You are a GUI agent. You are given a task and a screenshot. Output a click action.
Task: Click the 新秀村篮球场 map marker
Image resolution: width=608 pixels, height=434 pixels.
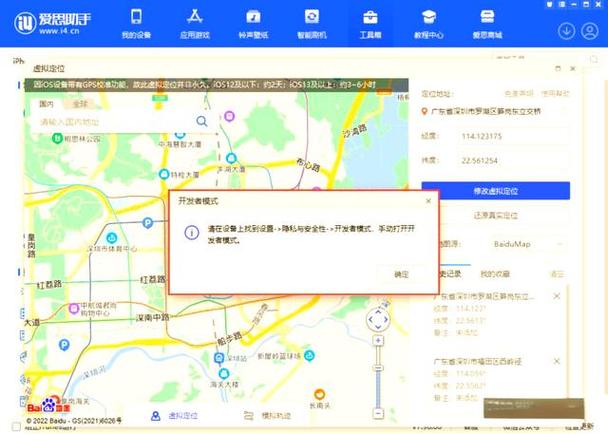coord(309,355)
